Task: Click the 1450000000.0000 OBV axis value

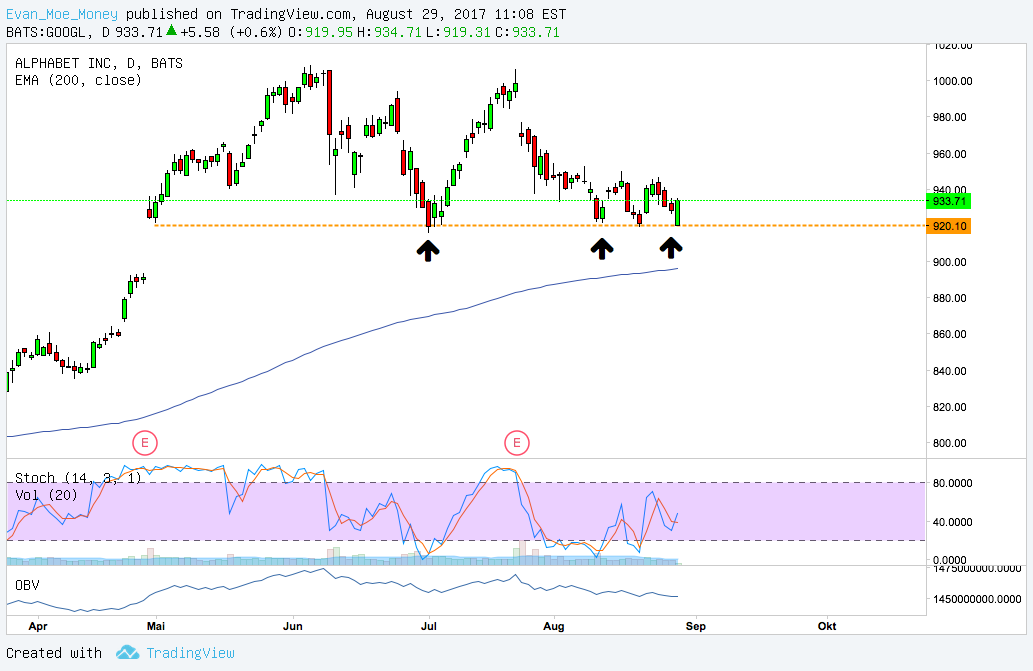Action: pos(977,599)
